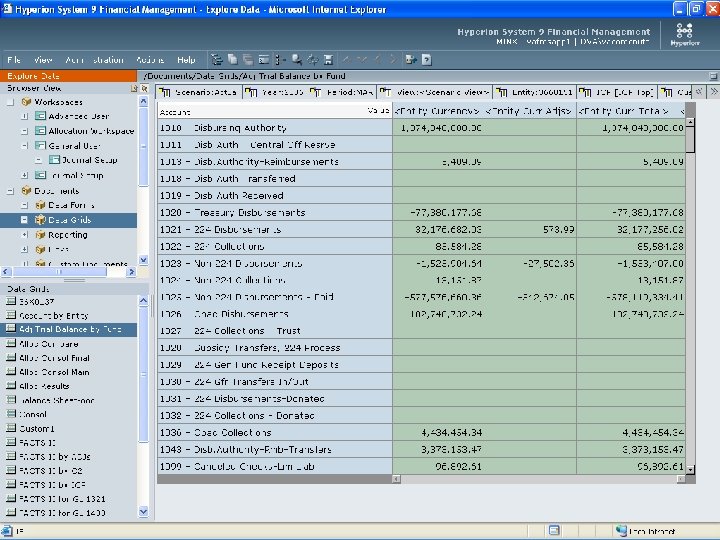Open the Account by Entity data grid
Image resolution: width=720 pixels, height=540 pixels.
(x=53, y=315)
